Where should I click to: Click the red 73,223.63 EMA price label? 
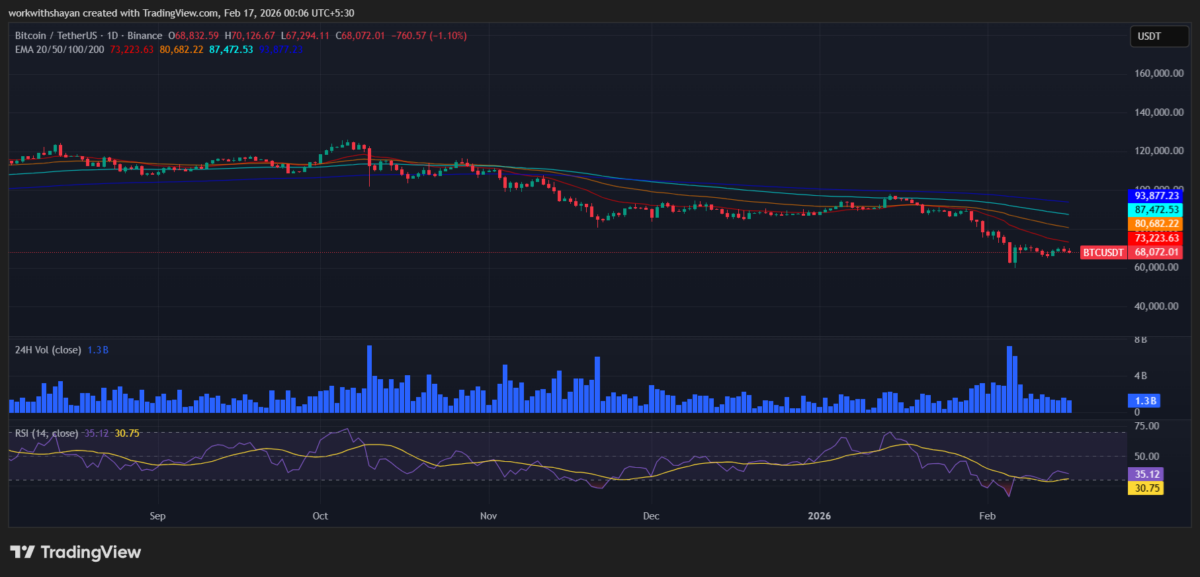pos(1156,238)
